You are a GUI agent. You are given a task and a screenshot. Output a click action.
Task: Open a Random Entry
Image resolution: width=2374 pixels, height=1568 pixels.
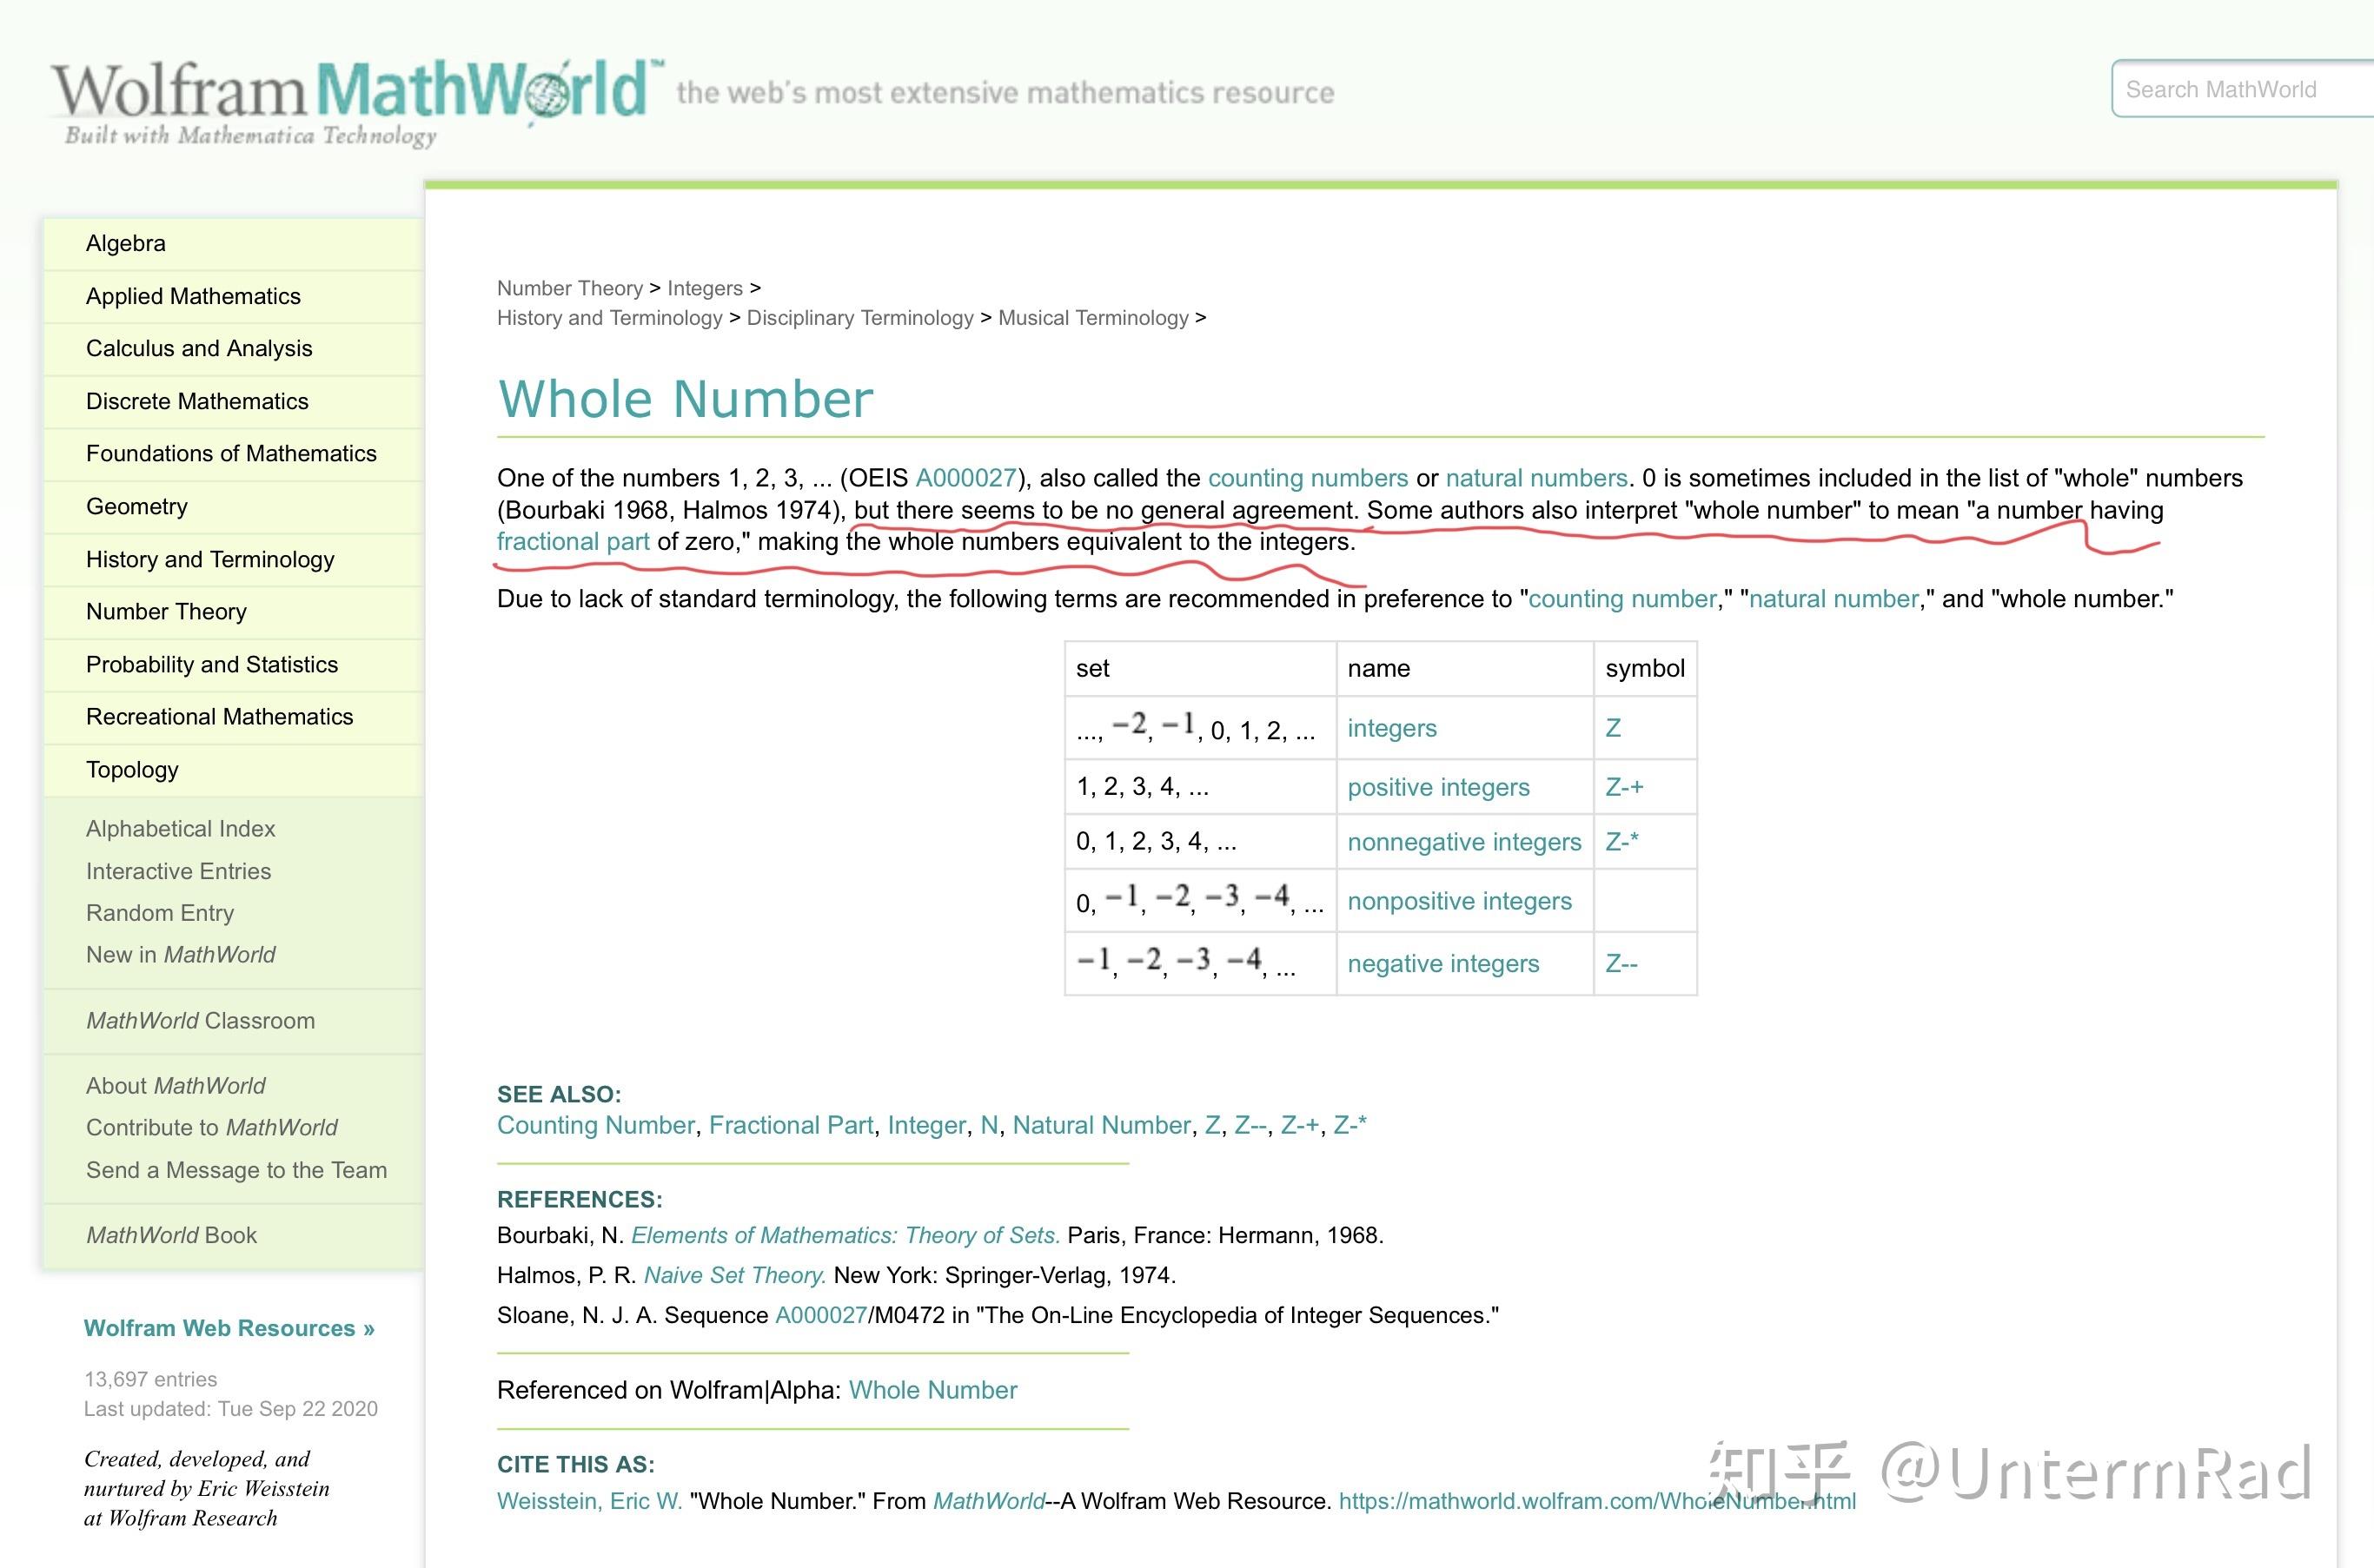click(160, 913)
